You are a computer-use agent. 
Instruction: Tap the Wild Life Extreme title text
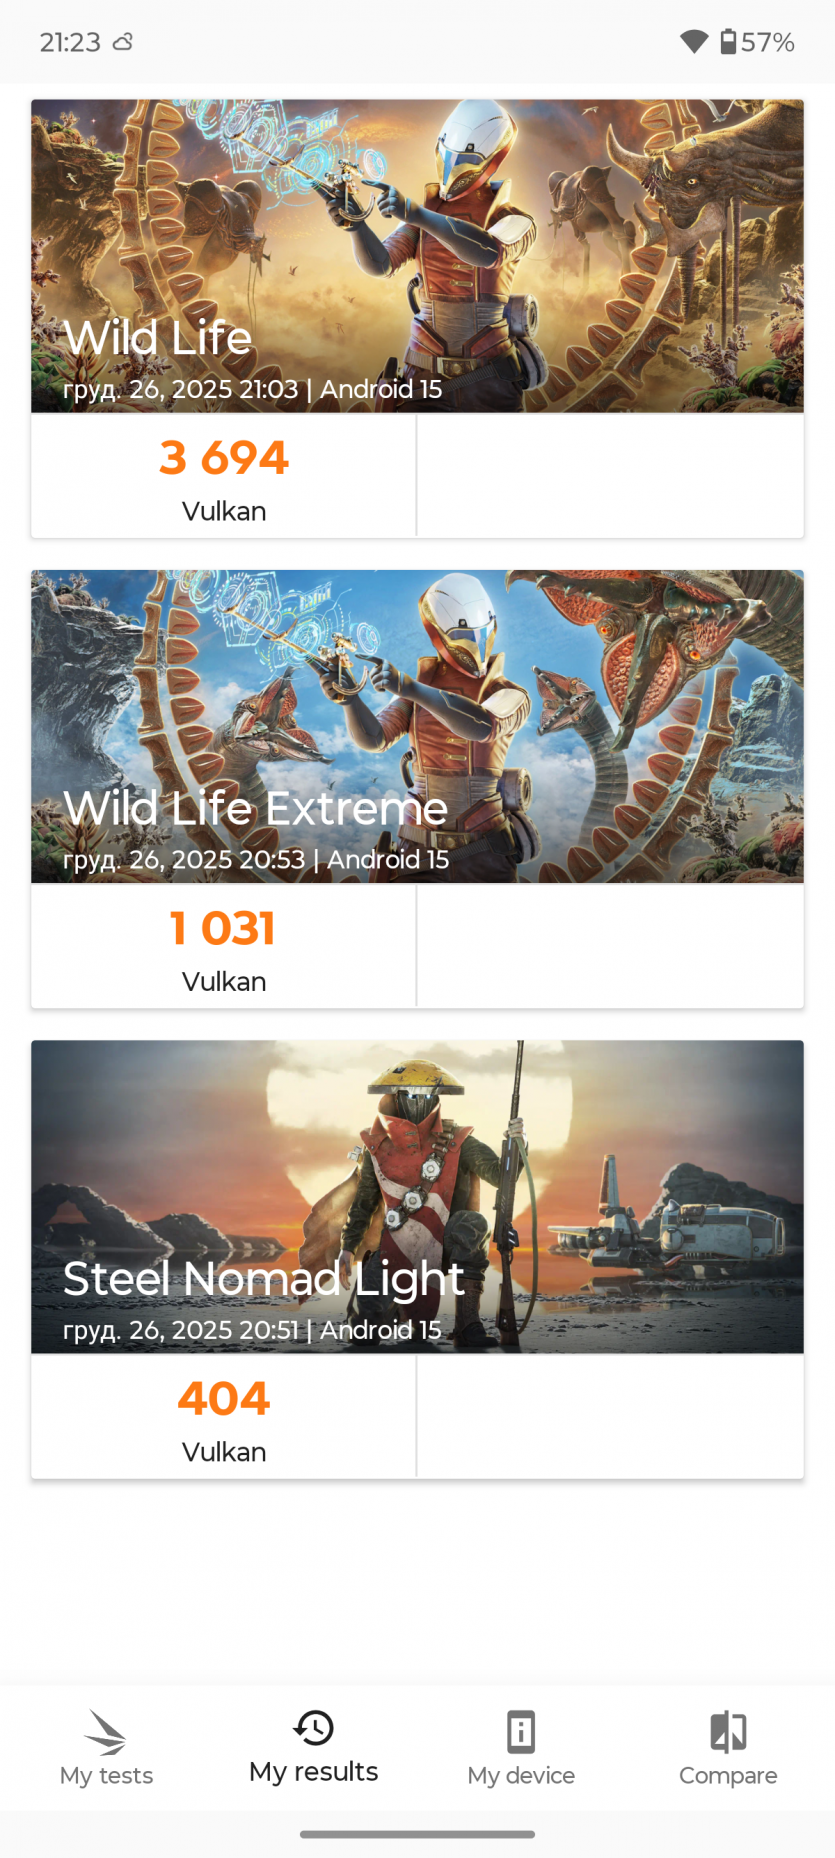255,808
